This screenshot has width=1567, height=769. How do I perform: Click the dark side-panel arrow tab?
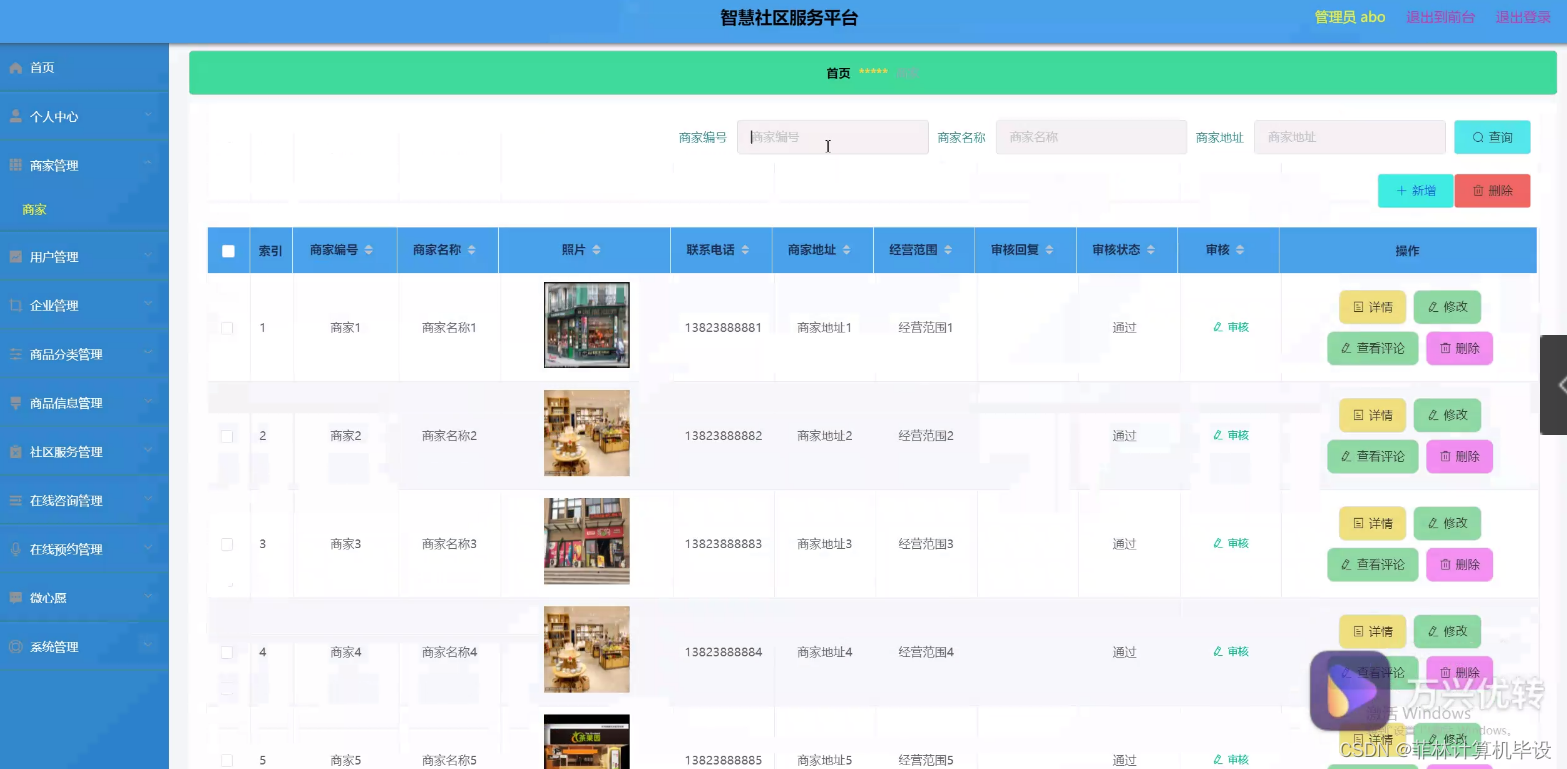1554,385
